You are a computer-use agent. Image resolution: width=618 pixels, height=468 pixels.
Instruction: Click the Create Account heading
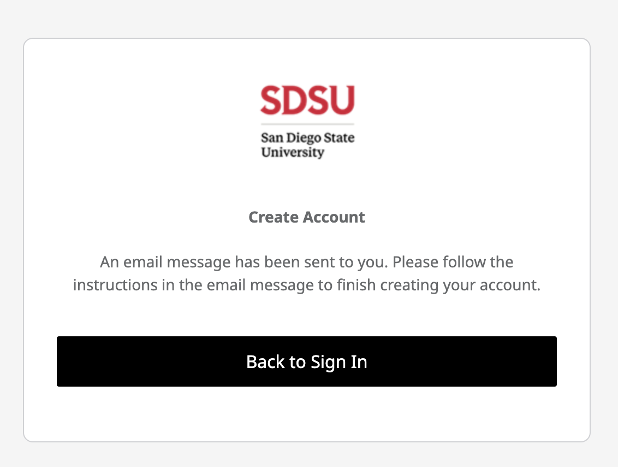(x=307, y=217)
